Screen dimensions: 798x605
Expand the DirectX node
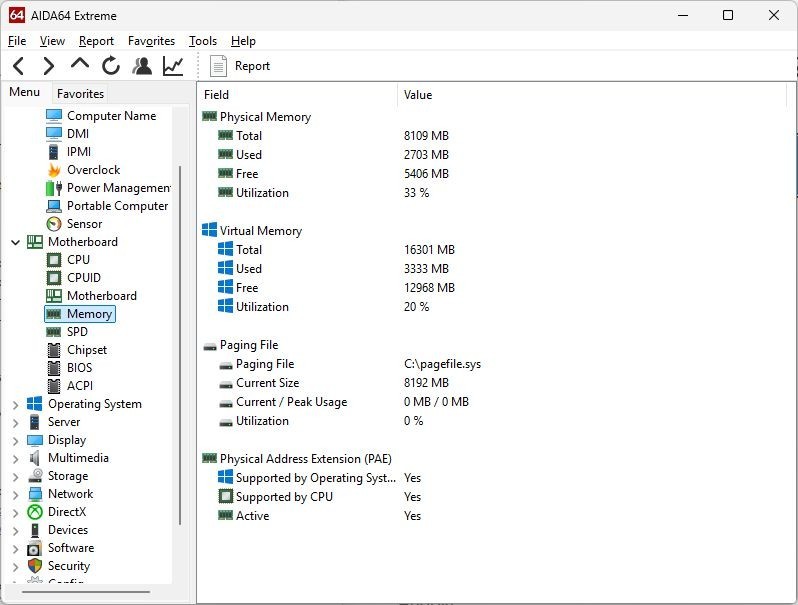[16, 512]
